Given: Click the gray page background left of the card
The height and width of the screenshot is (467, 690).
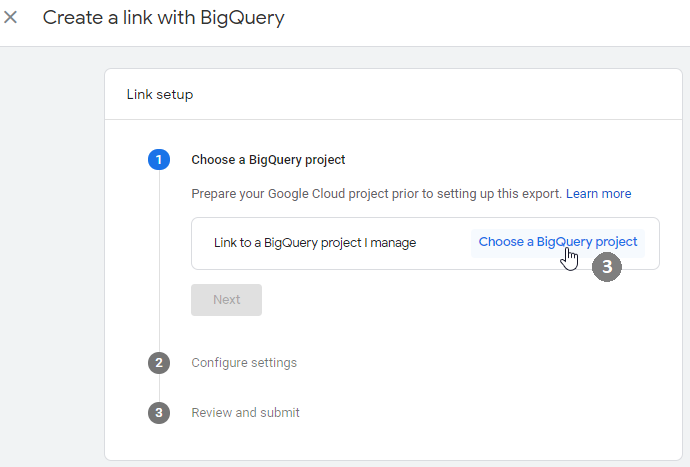Looking at the screenshot, I should (50, 250).
